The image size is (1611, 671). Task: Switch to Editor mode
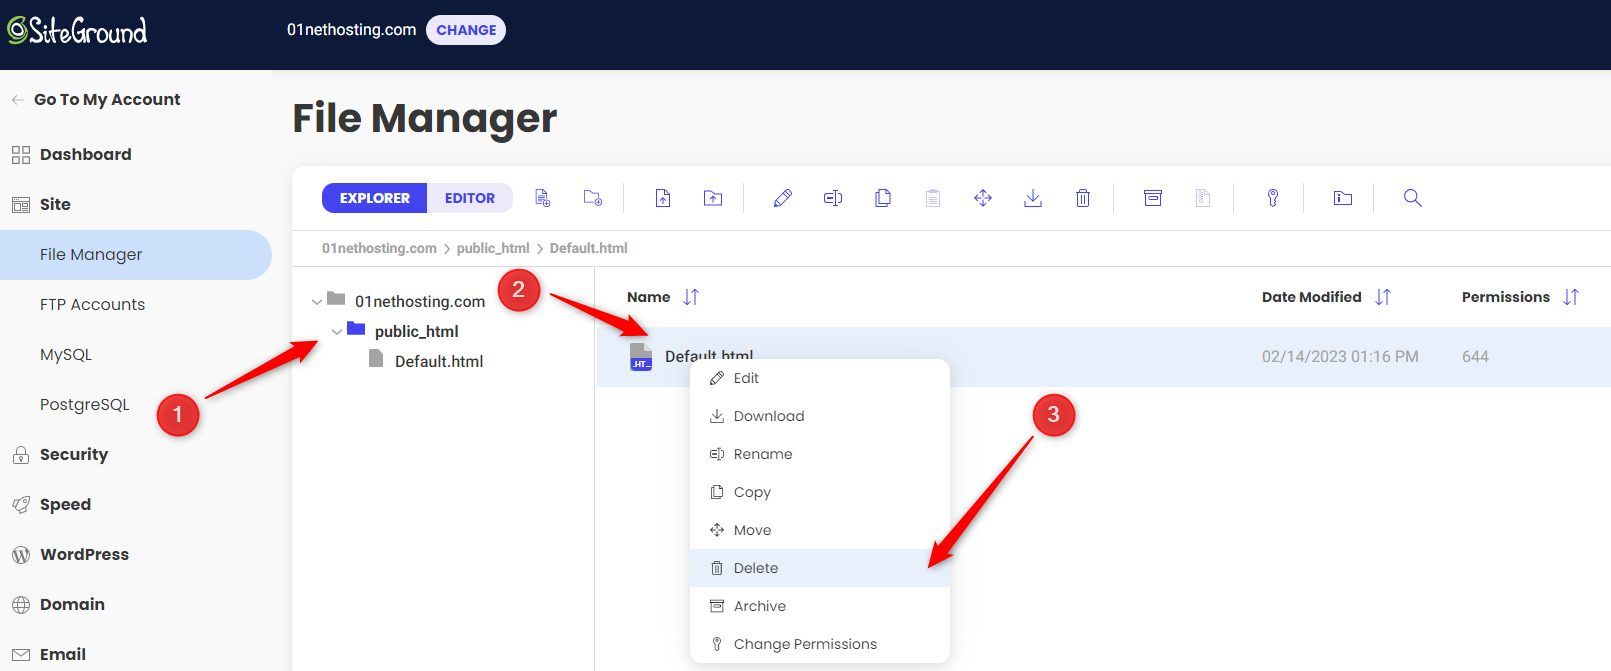point(470,198)
